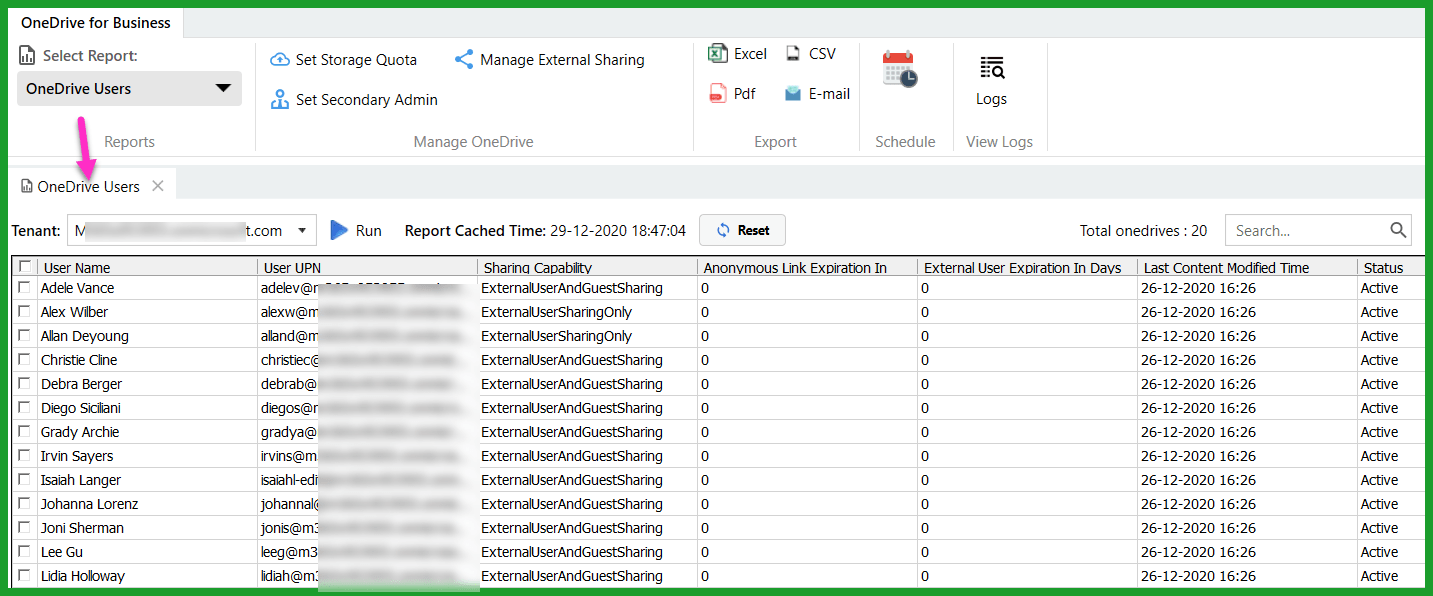Open the OneDrive Users report dropdown
Image resolution: width=1433 pixels, height=596 pixels.
tap(130, 88)
